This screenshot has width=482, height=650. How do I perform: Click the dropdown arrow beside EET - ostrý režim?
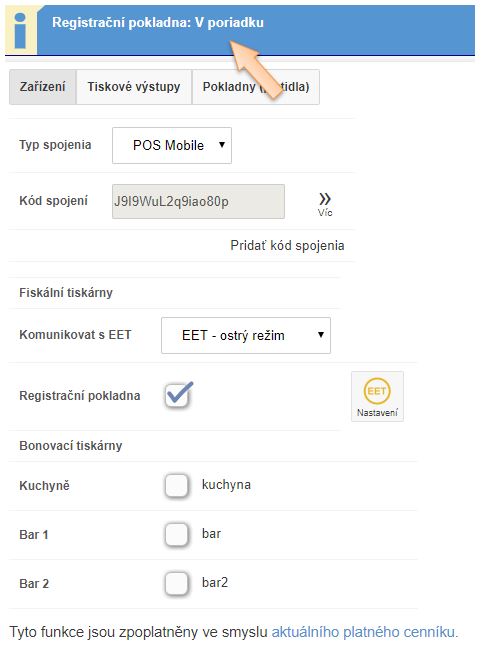coord(320,335)
